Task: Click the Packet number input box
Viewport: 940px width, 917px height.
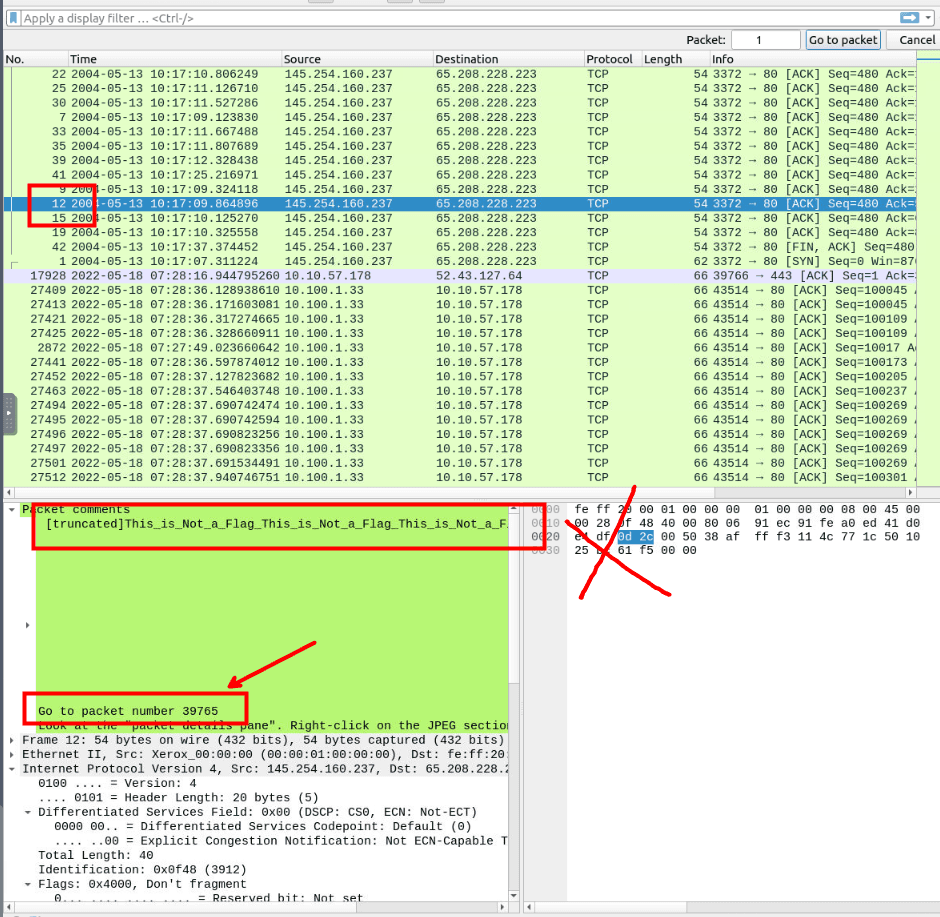Action: click(765, 40)
